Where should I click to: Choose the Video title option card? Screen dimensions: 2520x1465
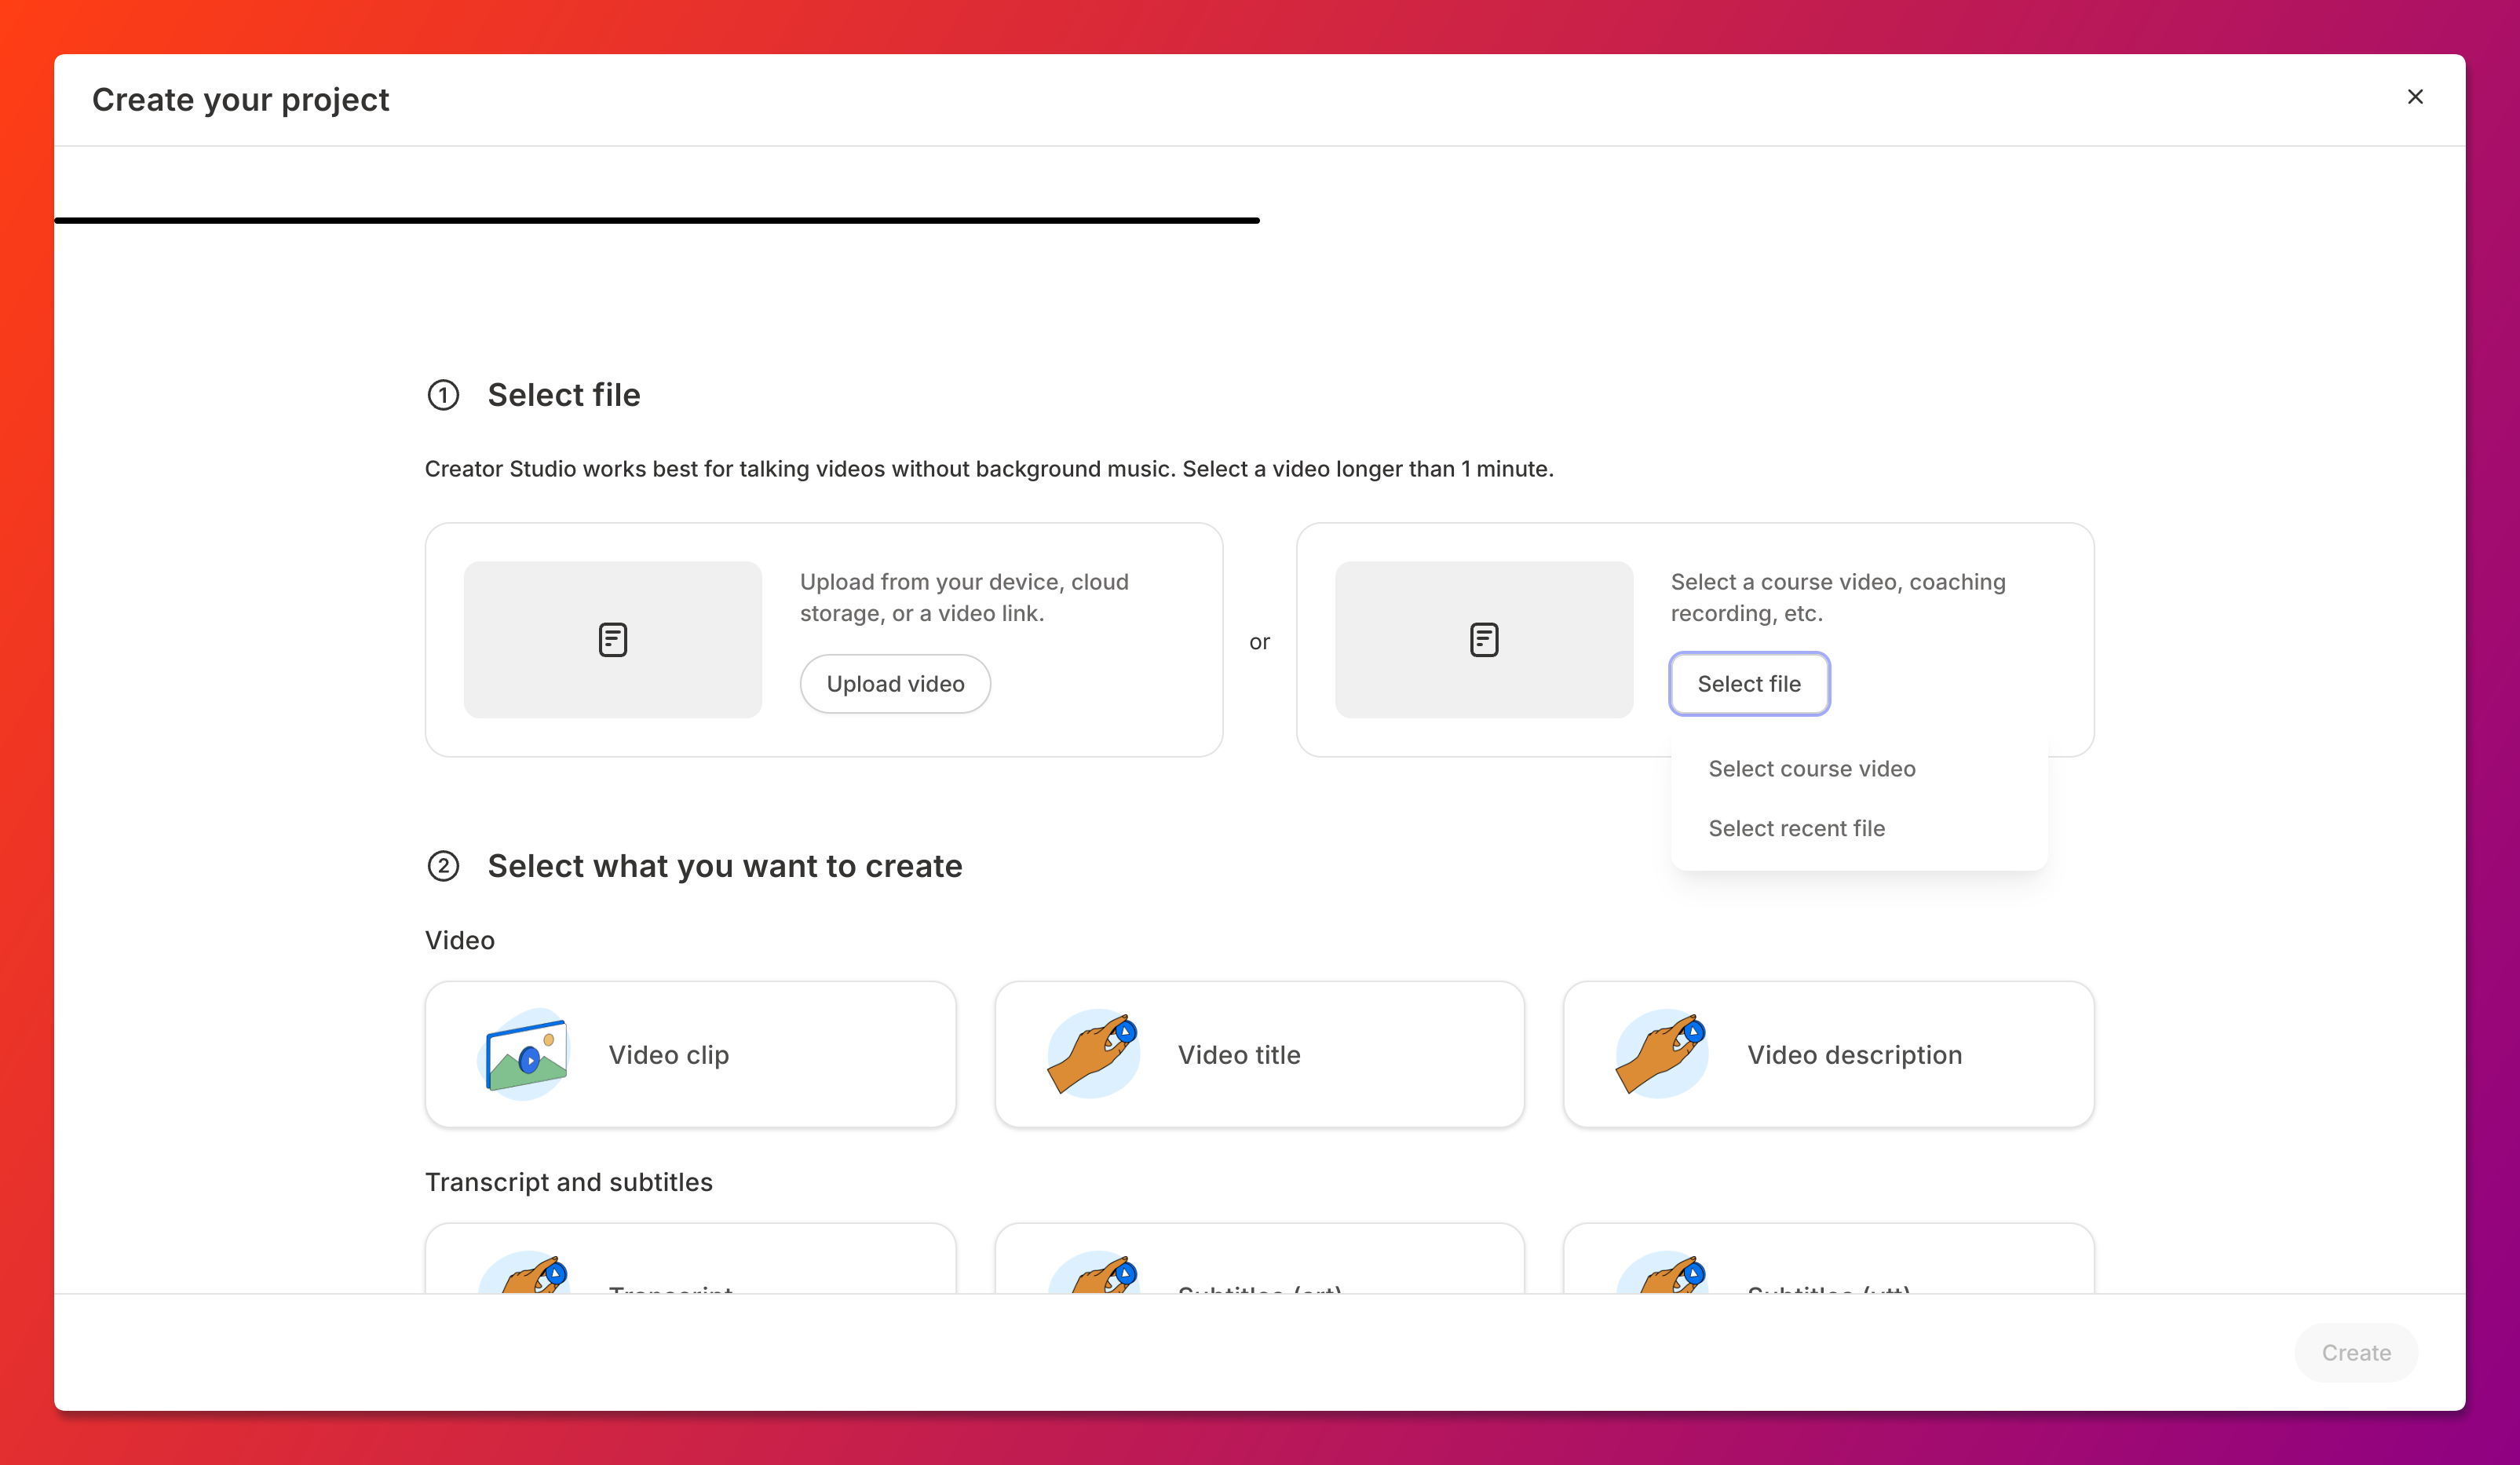1259,1054
